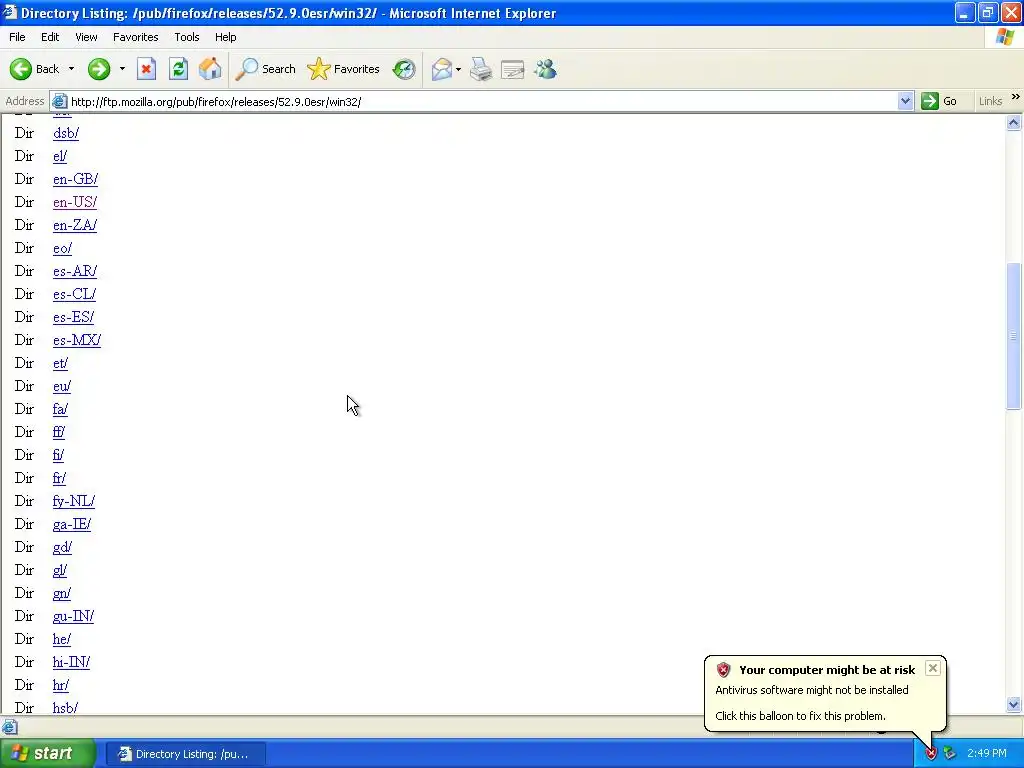Open the es-CL/ directory link
This screenshot has height=768, width=1024.
point(74,294)
